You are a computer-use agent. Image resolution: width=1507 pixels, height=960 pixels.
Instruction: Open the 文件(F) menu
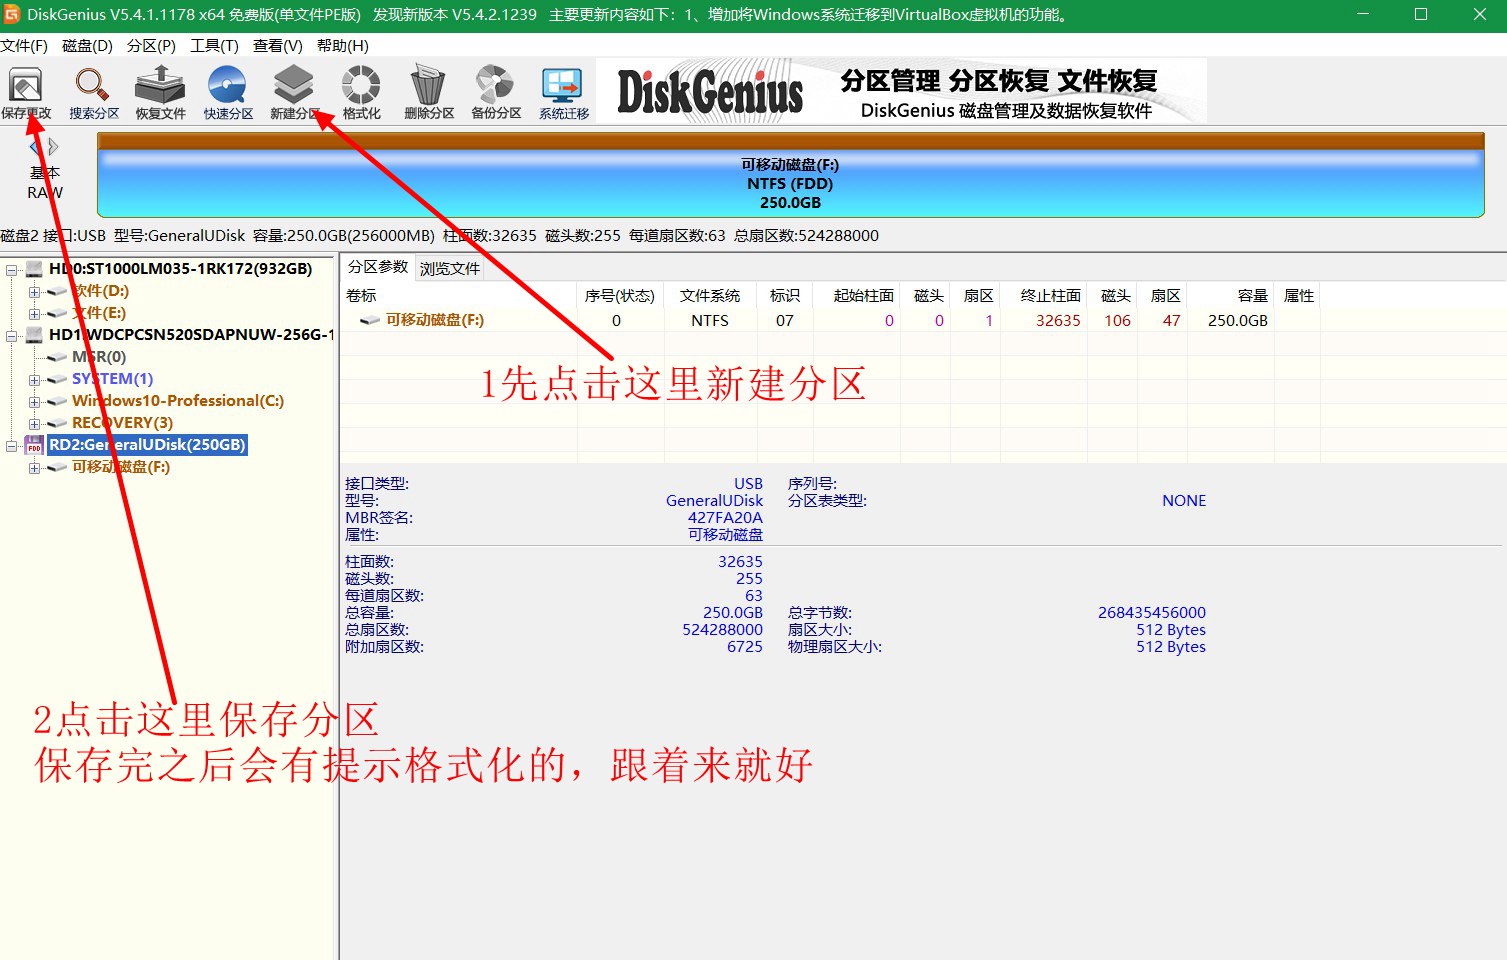click(x=24, y=46)
